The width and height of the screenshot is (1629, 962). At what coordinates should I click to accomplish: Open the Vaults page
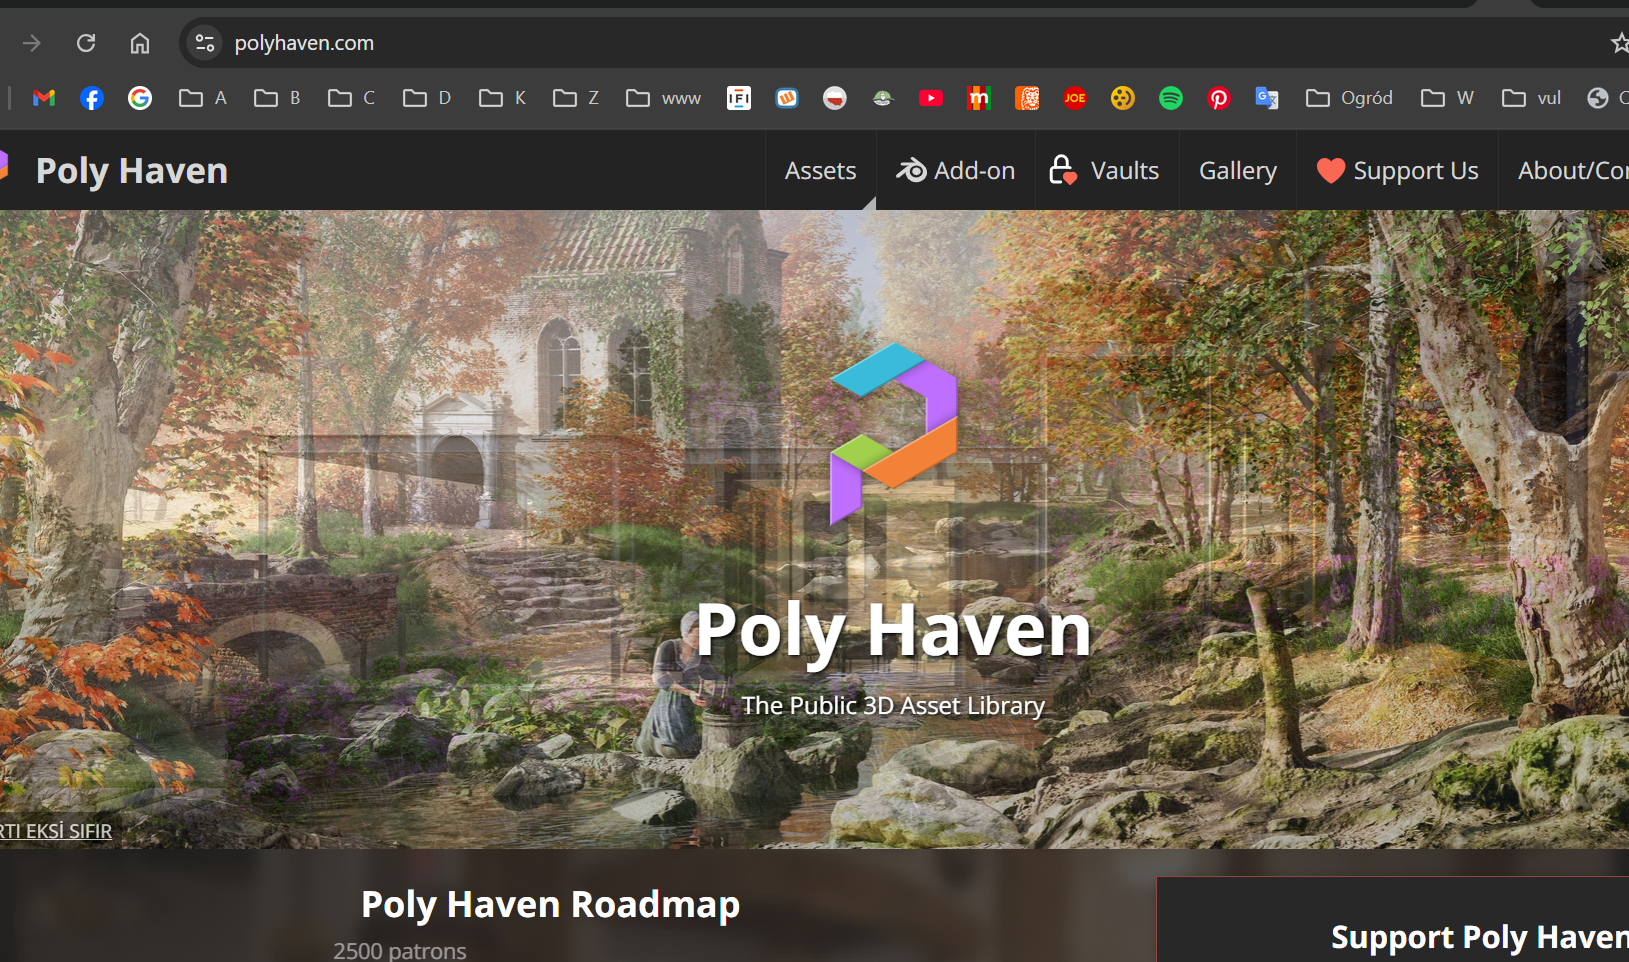tap(1106, 171)
